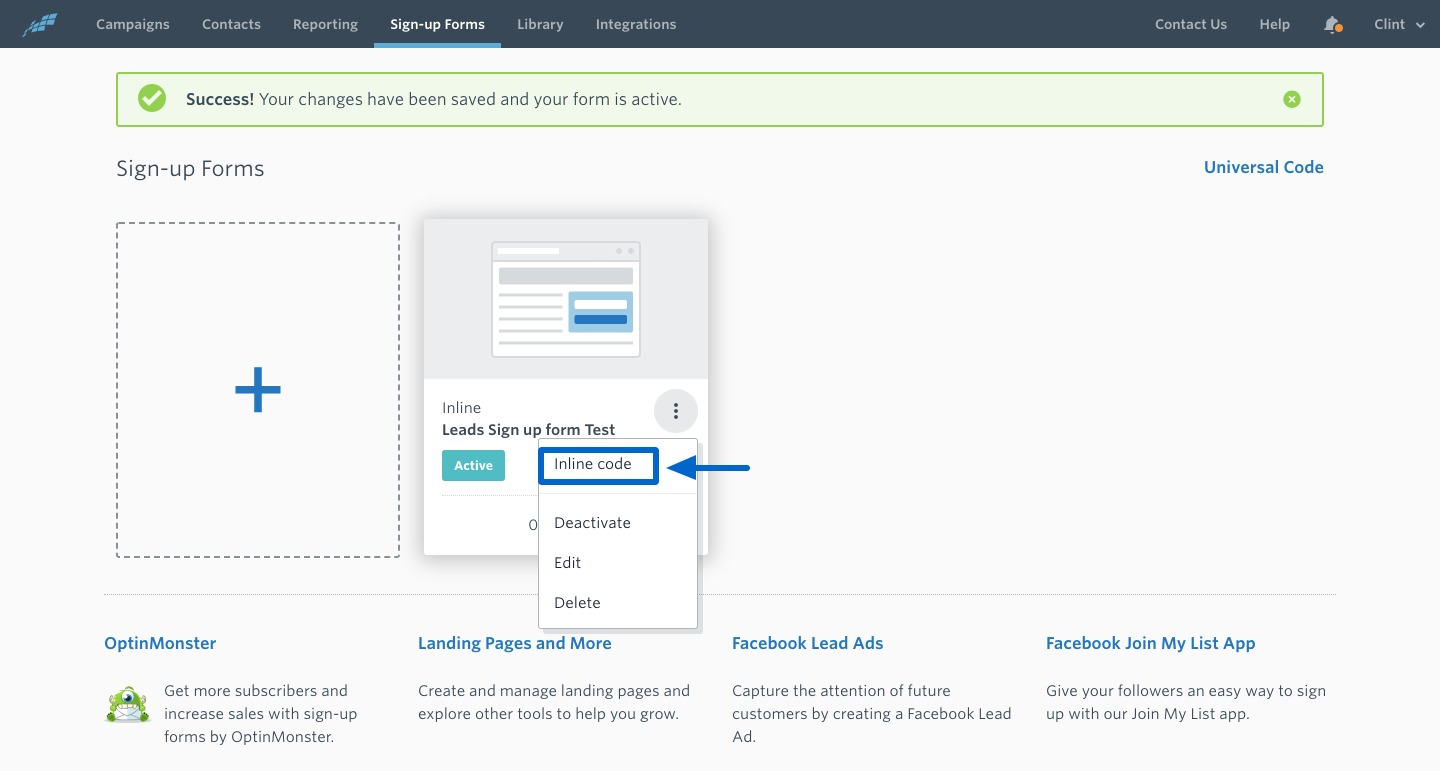This screenshot has height=771, width=1440.
Task: Expand the Clint account dropdown
Action: (1399, 24)
